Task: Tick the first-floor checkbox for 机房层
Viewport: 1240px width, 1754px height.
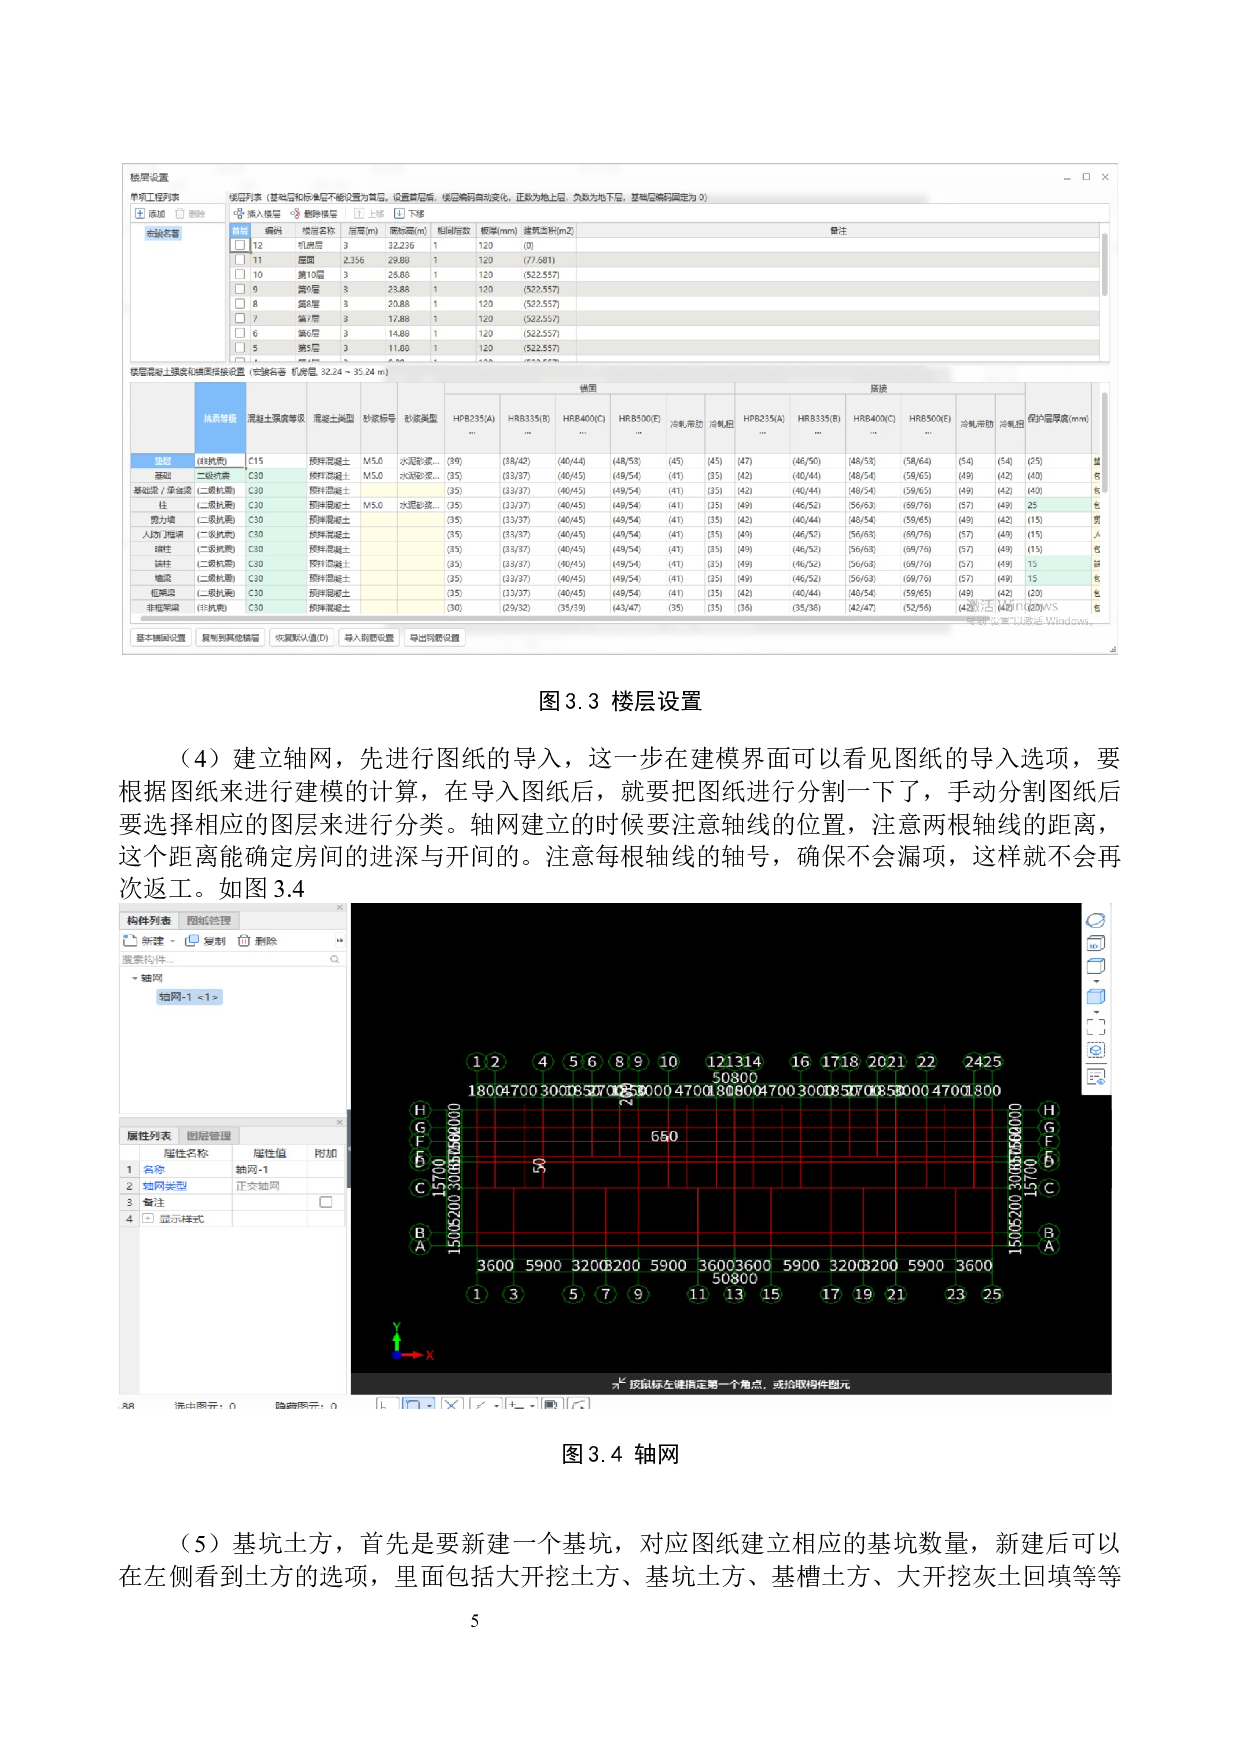Action: tap(240, 245)
